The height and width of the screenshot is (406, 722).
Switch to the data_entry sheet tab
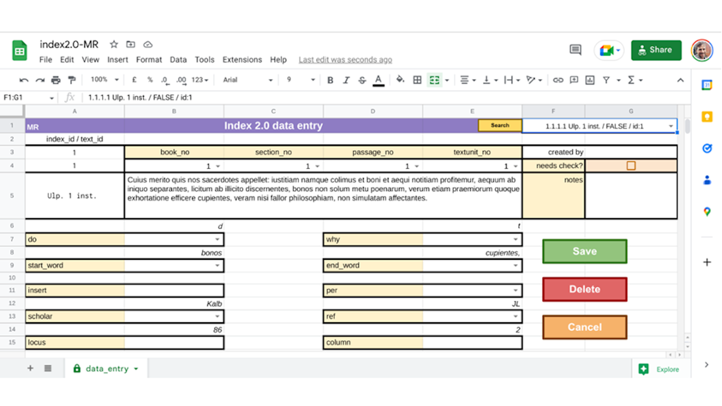pos(107,369)
